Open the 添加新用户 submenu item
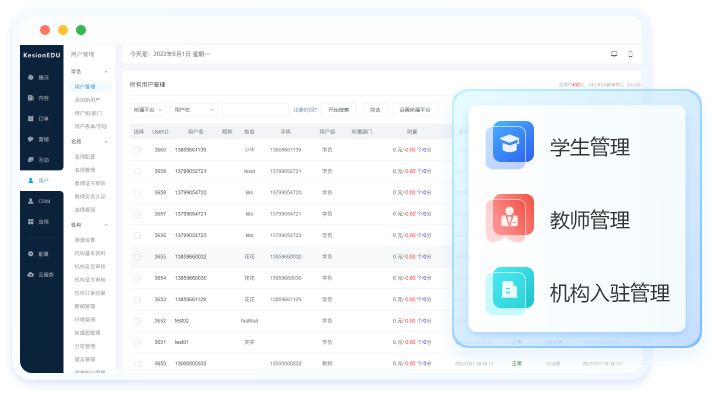Image resolution: width=726 pixels, height=396 pixels. (88, 100)
